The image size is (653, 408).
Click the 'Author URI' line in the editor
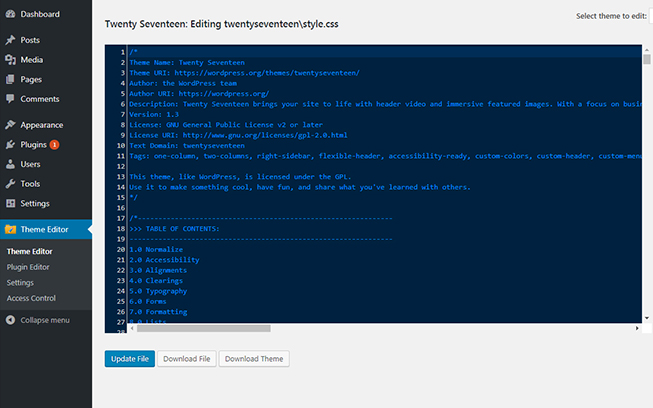coord(199,94)
